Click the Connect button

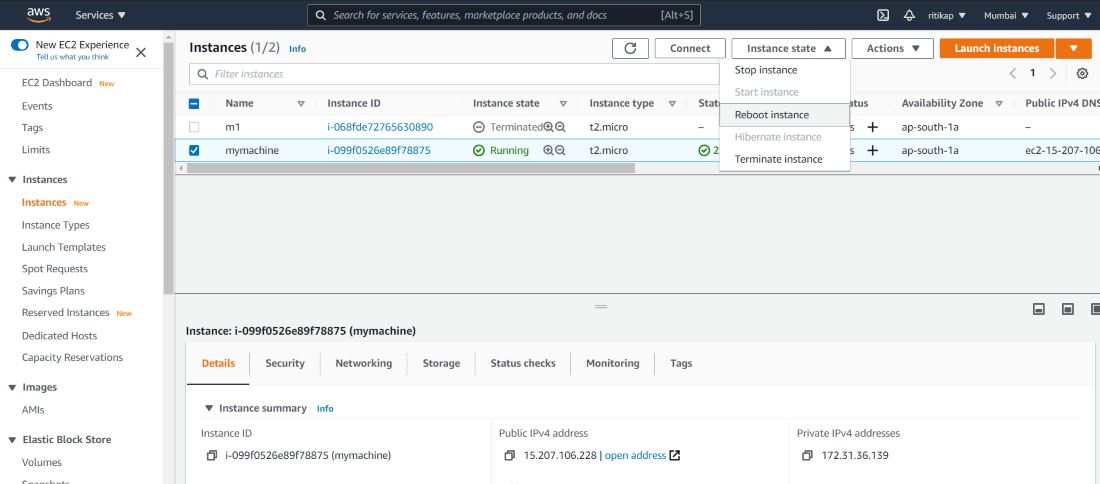690,48
